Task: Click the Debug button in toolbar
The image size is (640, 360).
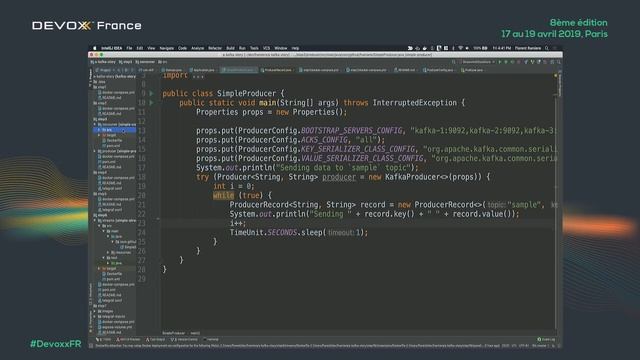Action: [x=506, y=62]
